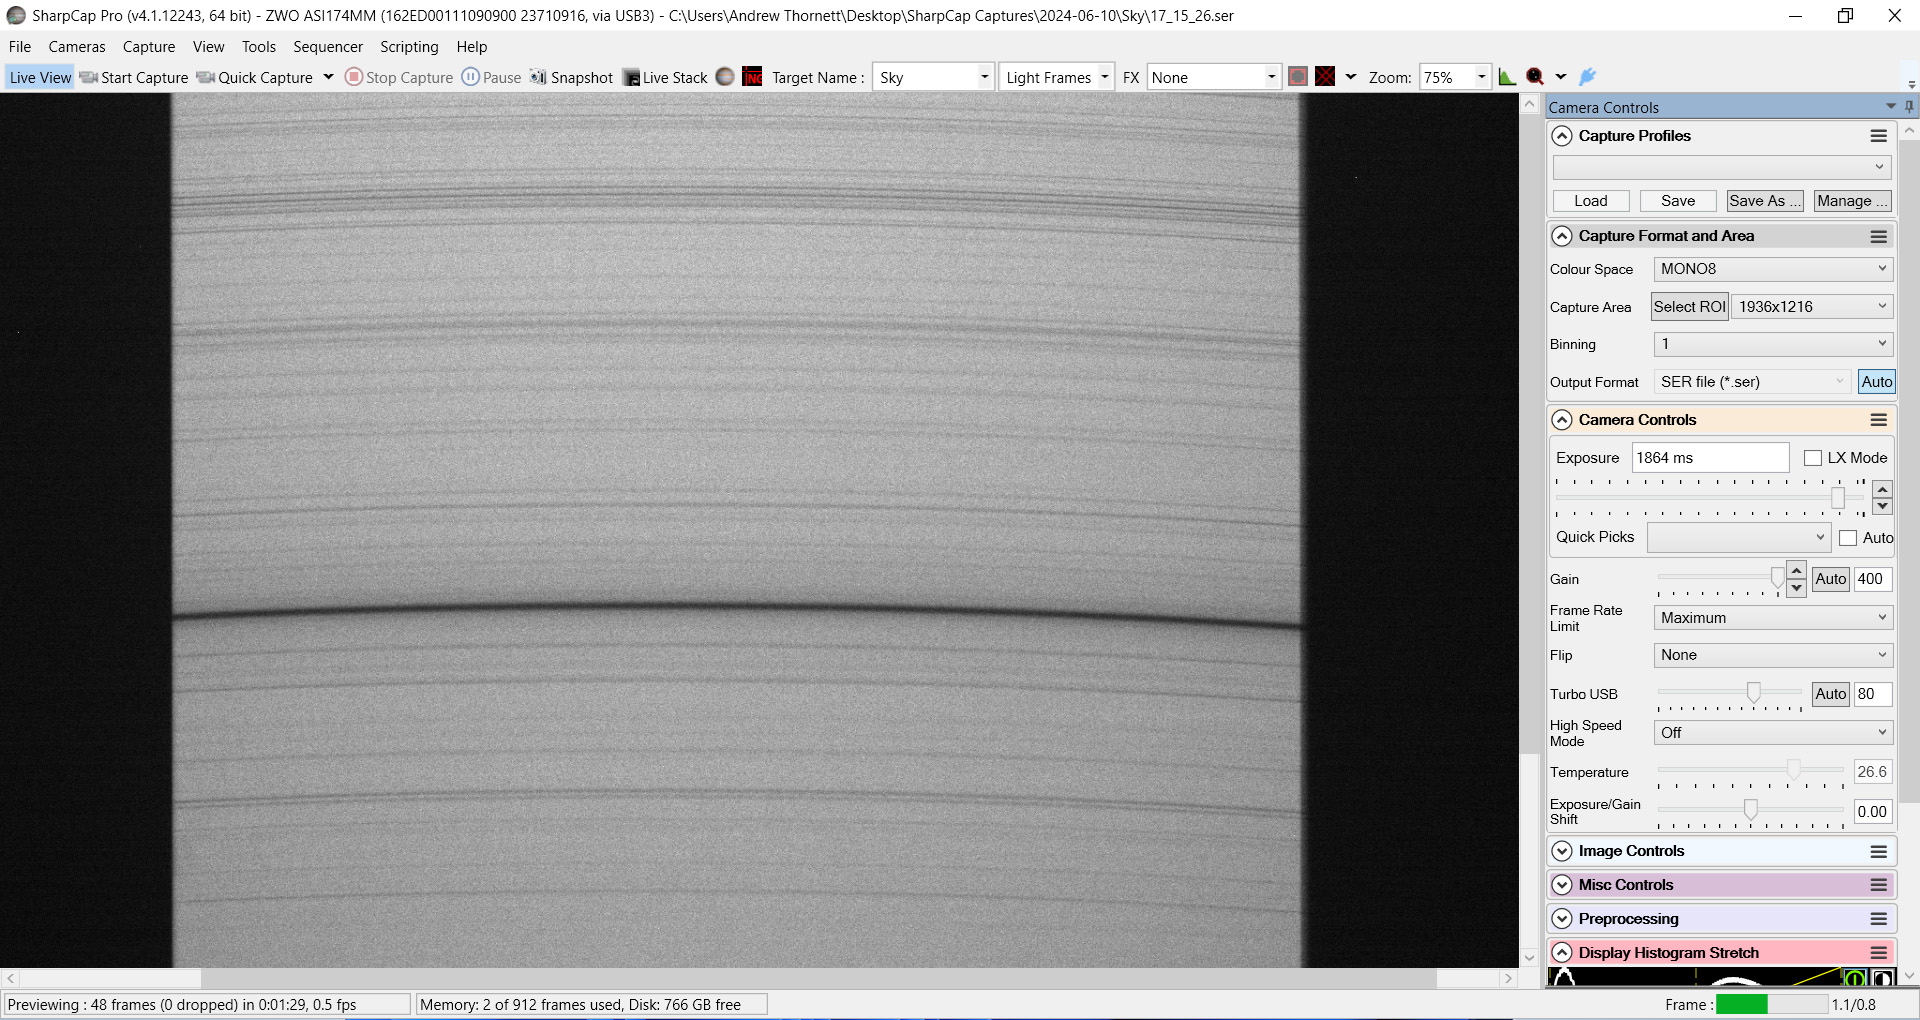The image size is (1920, 1020).
Task: Open the Camera Controls section menu
Action: [x=1878, y=420]
